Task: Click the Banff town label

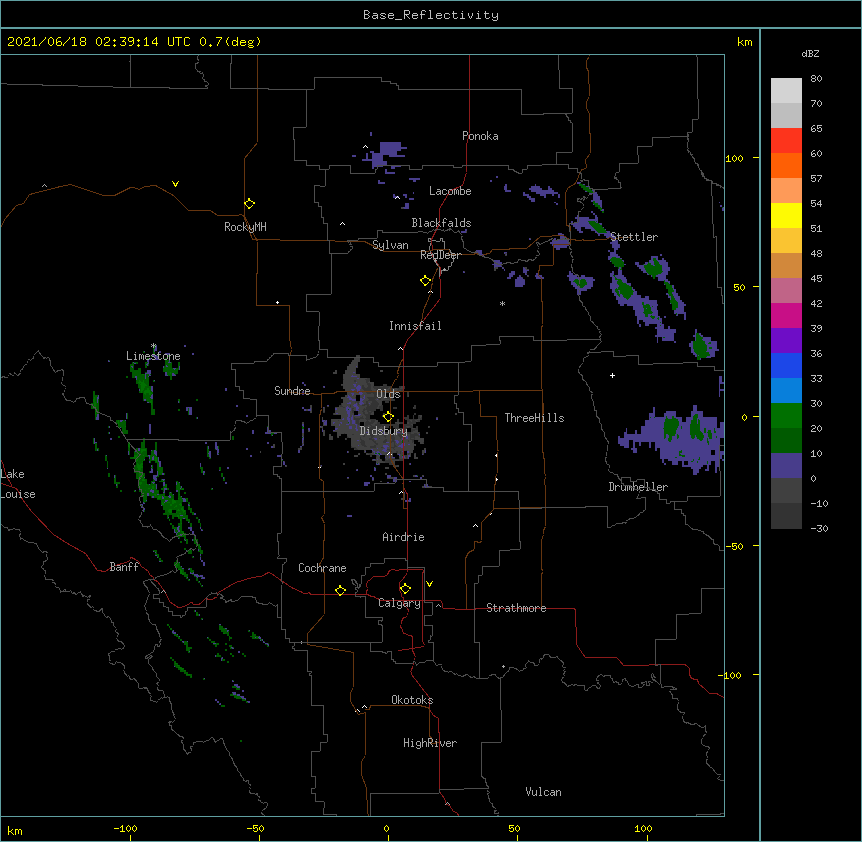Action: click(x=124, y=567)
